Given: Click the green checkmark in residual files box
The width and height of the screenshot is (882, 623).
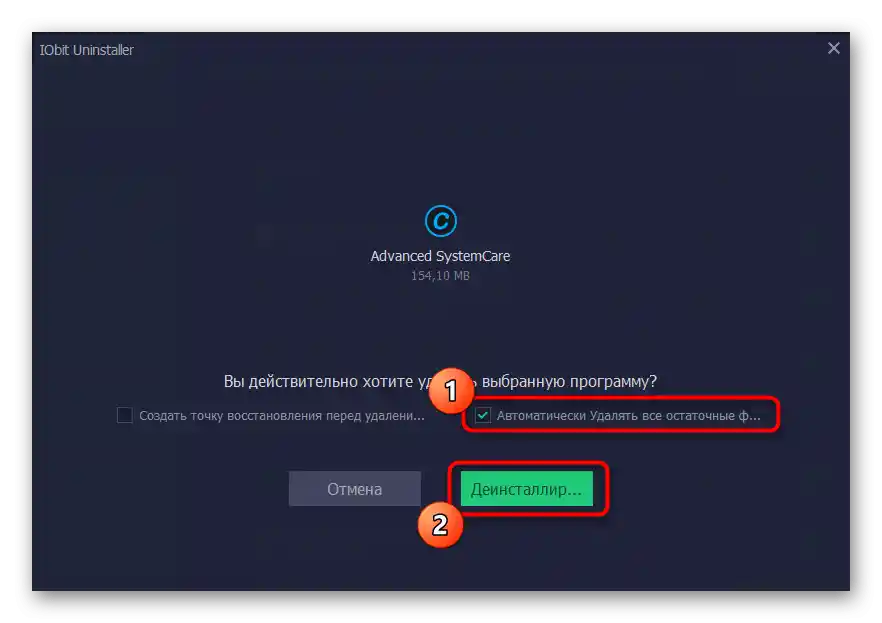Looking at the screenshot, I should (x=483, y=416).
